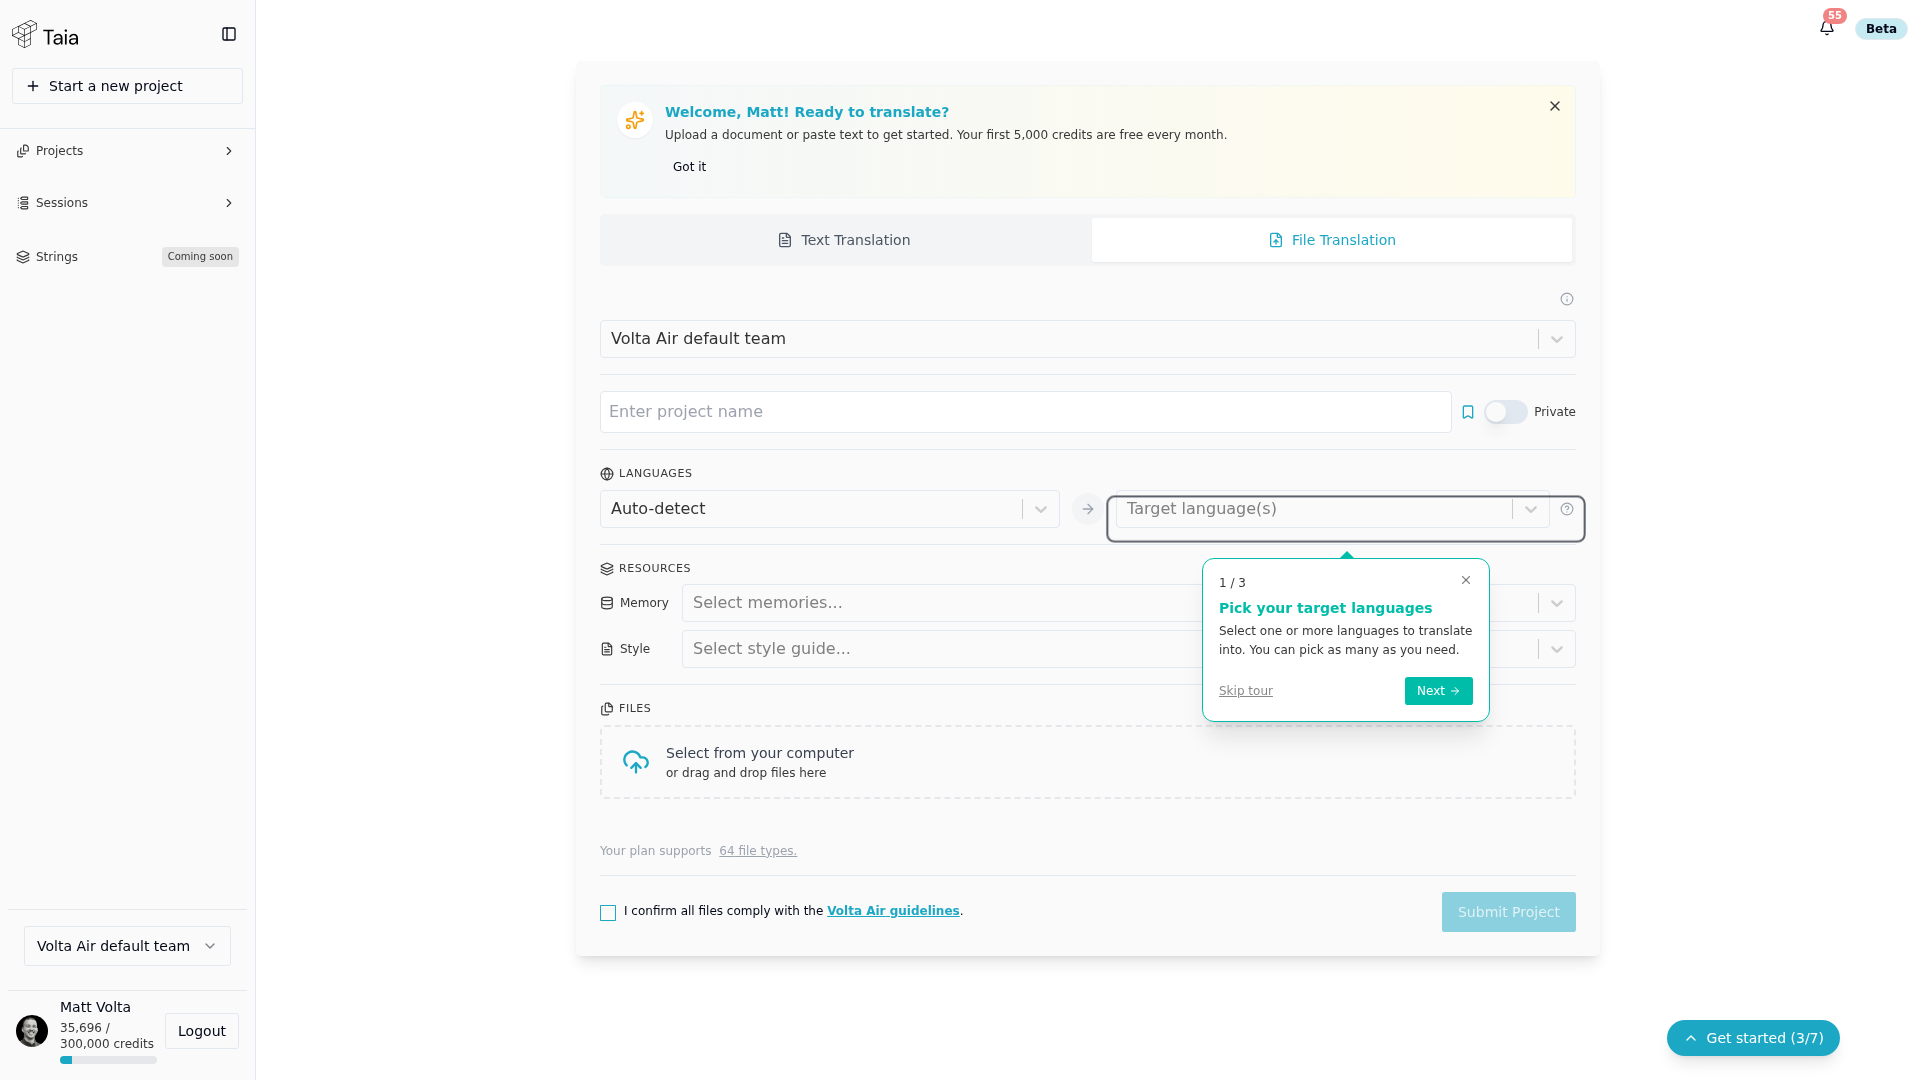Image resolution: width=1920 pixels, height=1080 pixels.
Task: Click the Logout button
Action: (202, 1031)
